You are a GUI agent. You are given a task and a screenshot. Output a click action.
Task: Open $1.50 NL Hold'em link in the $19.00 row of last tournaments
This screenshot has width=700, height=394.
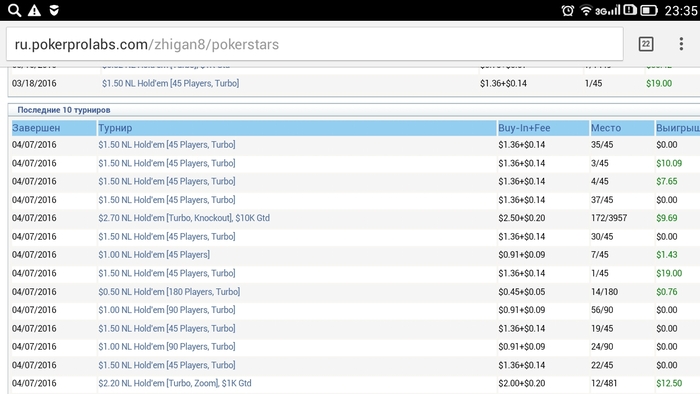click(x=167, y=273)
